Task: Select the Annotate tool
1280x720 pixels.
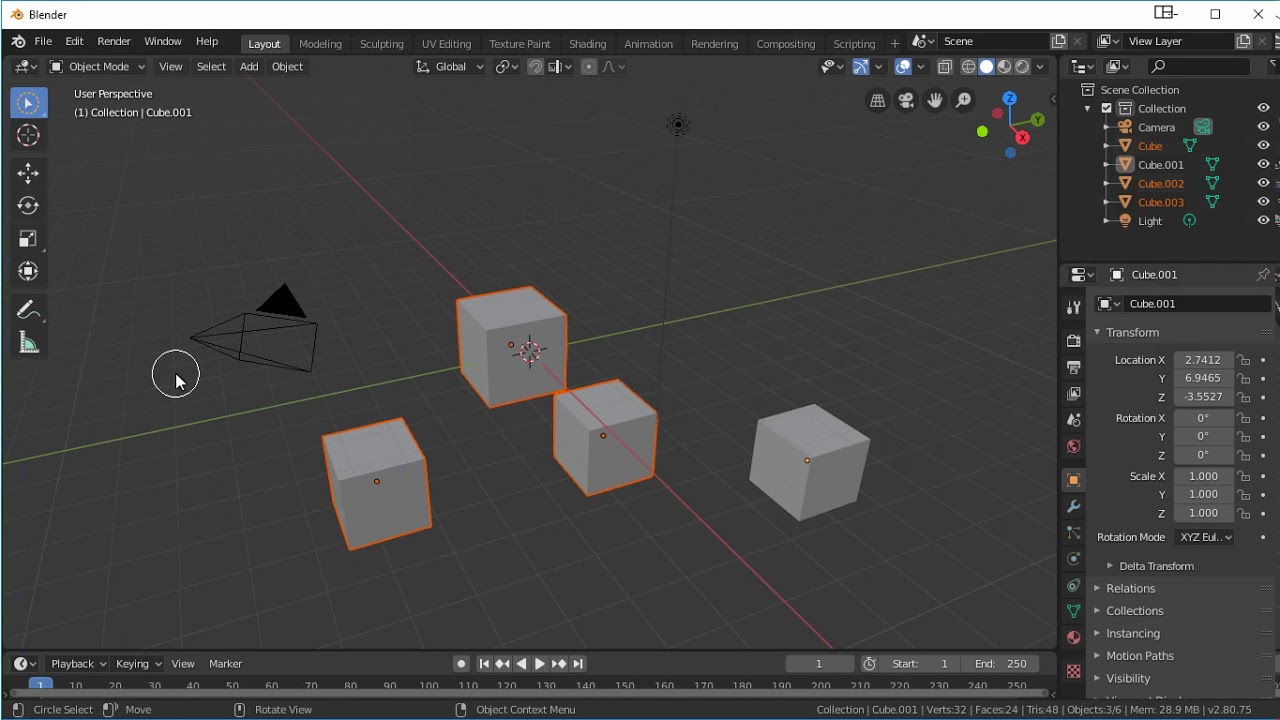Action: 28,310
